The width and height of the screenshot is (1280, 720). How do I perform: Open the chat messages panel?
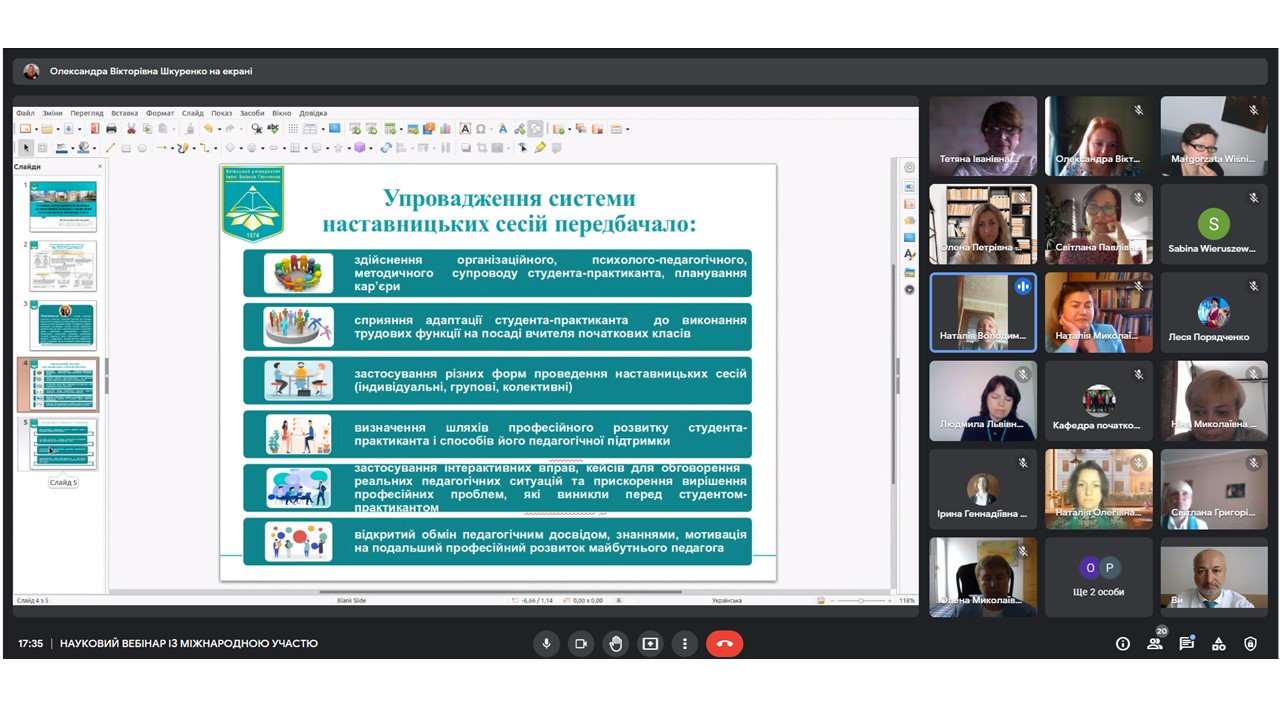coord(1187,644)
